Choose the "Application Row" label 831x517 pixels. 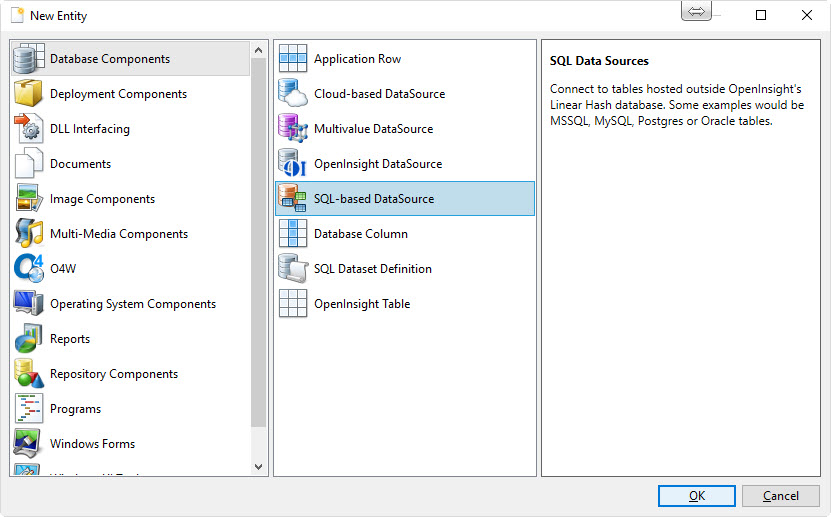[357, 59]
